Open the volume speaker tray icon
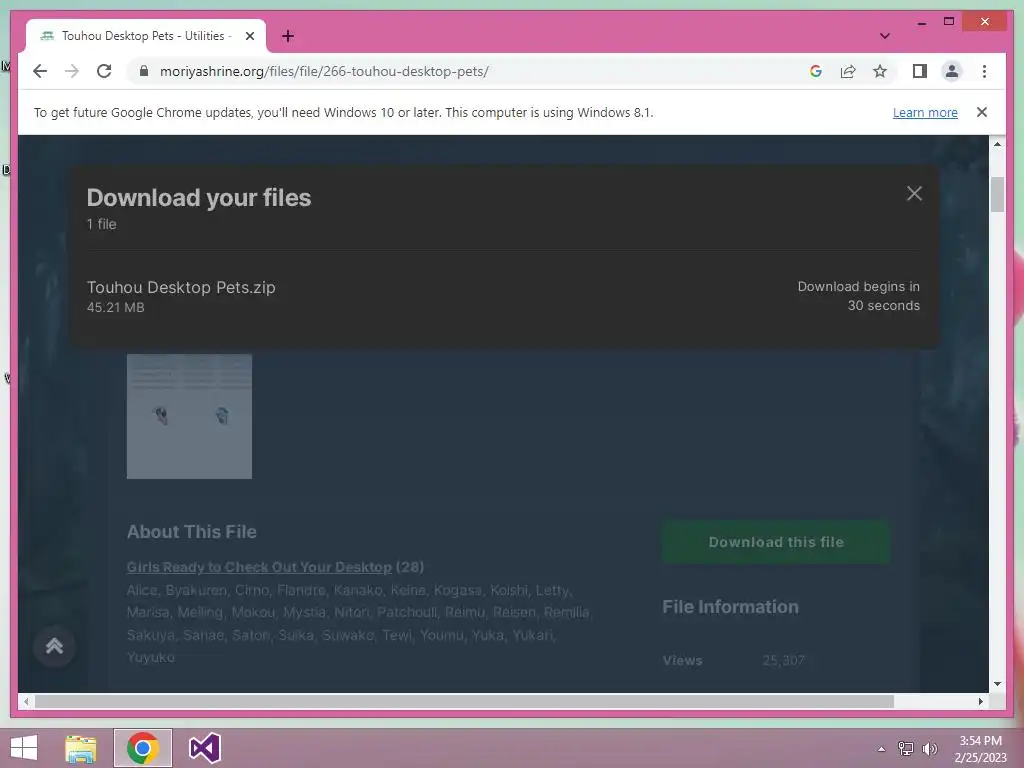This screenshot has width=1024, height=768. pyautogui.click(x=929, y=748)
